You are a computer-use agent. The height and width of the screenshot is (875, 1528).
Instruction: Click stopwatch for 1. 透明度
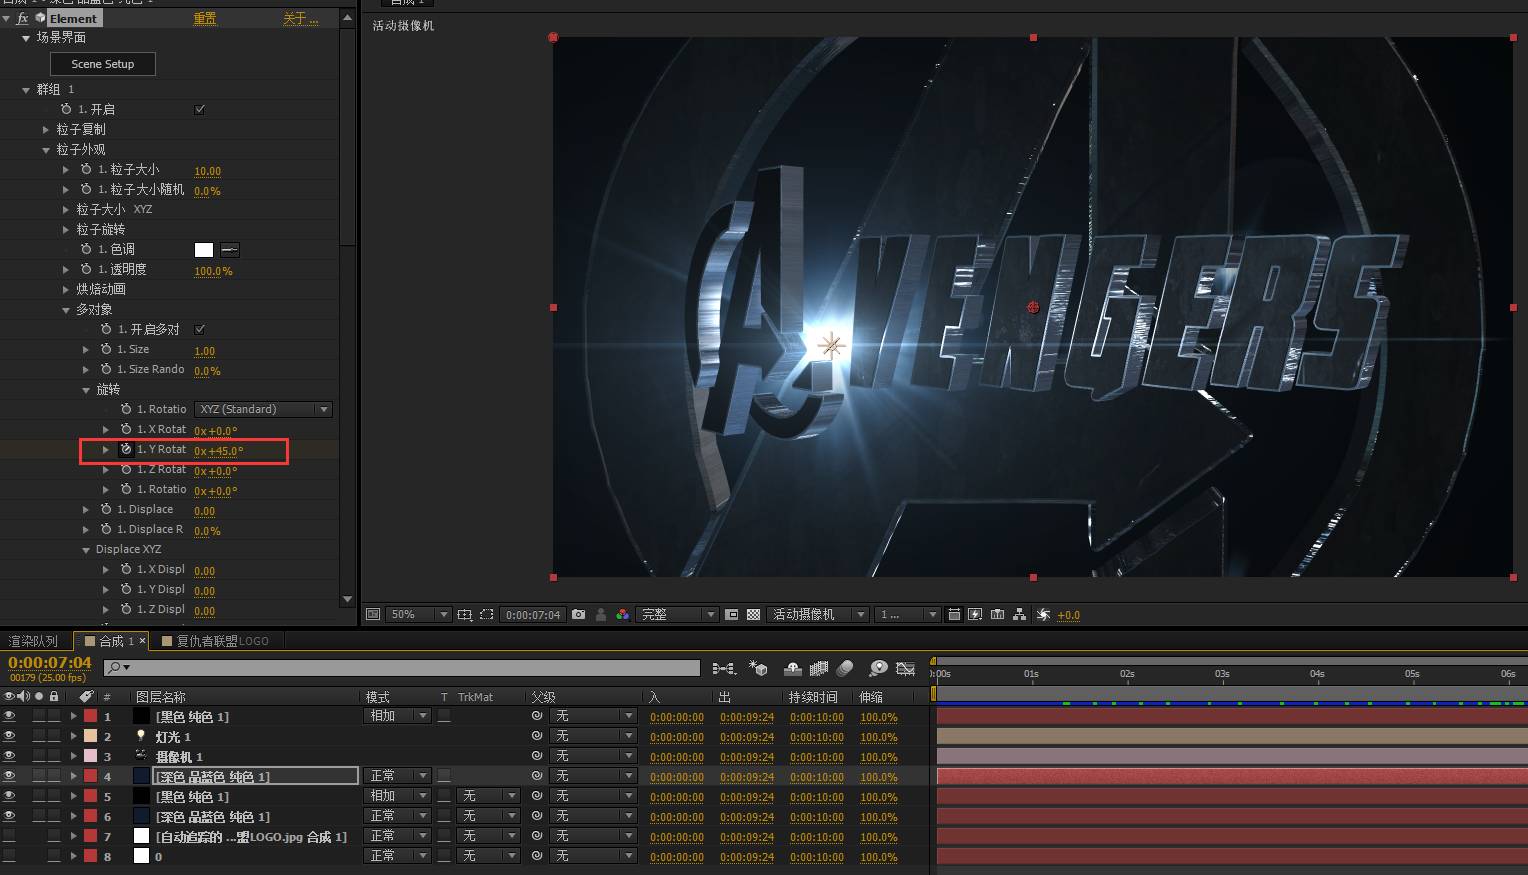86,269
